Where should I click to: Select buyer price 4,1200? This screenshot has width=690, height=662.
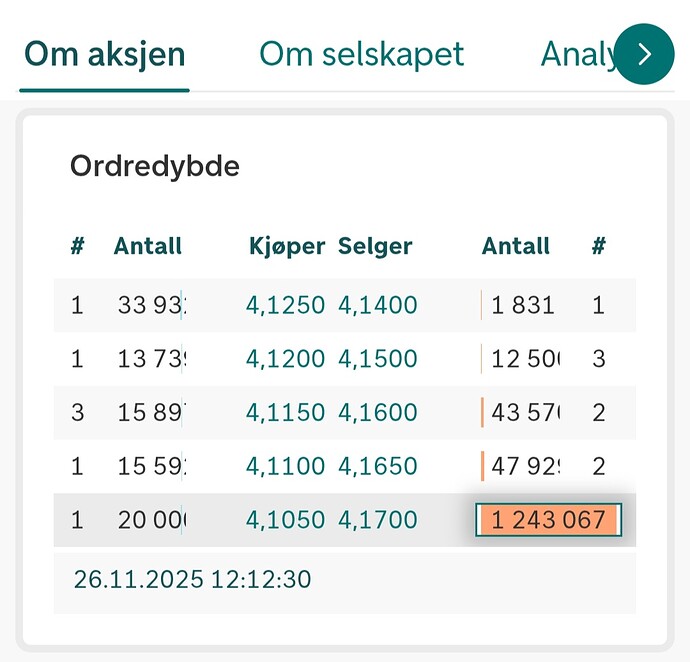tap(285, 358)
